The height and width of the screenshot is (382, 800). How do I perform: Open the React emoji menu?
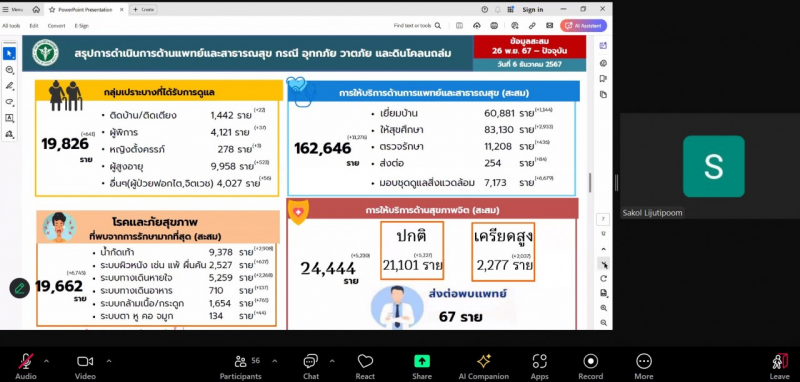pyautogui.click(x=365, y=366)
